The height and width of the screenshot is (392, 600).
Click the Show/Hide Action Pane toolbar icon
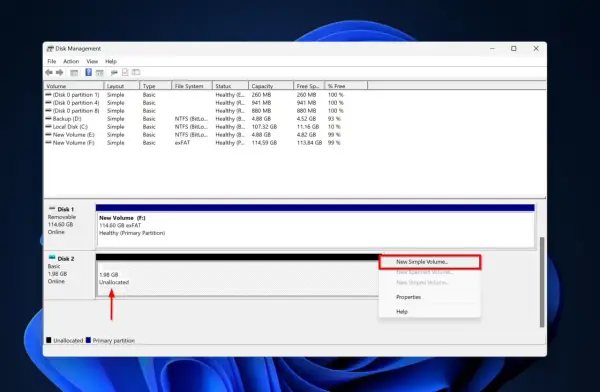click(99, 72)
